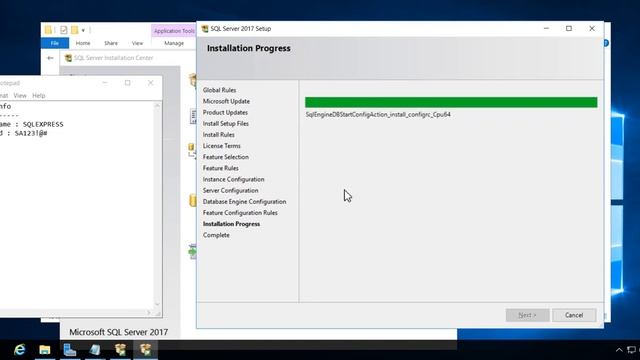Select Feature Rules step

220,168
